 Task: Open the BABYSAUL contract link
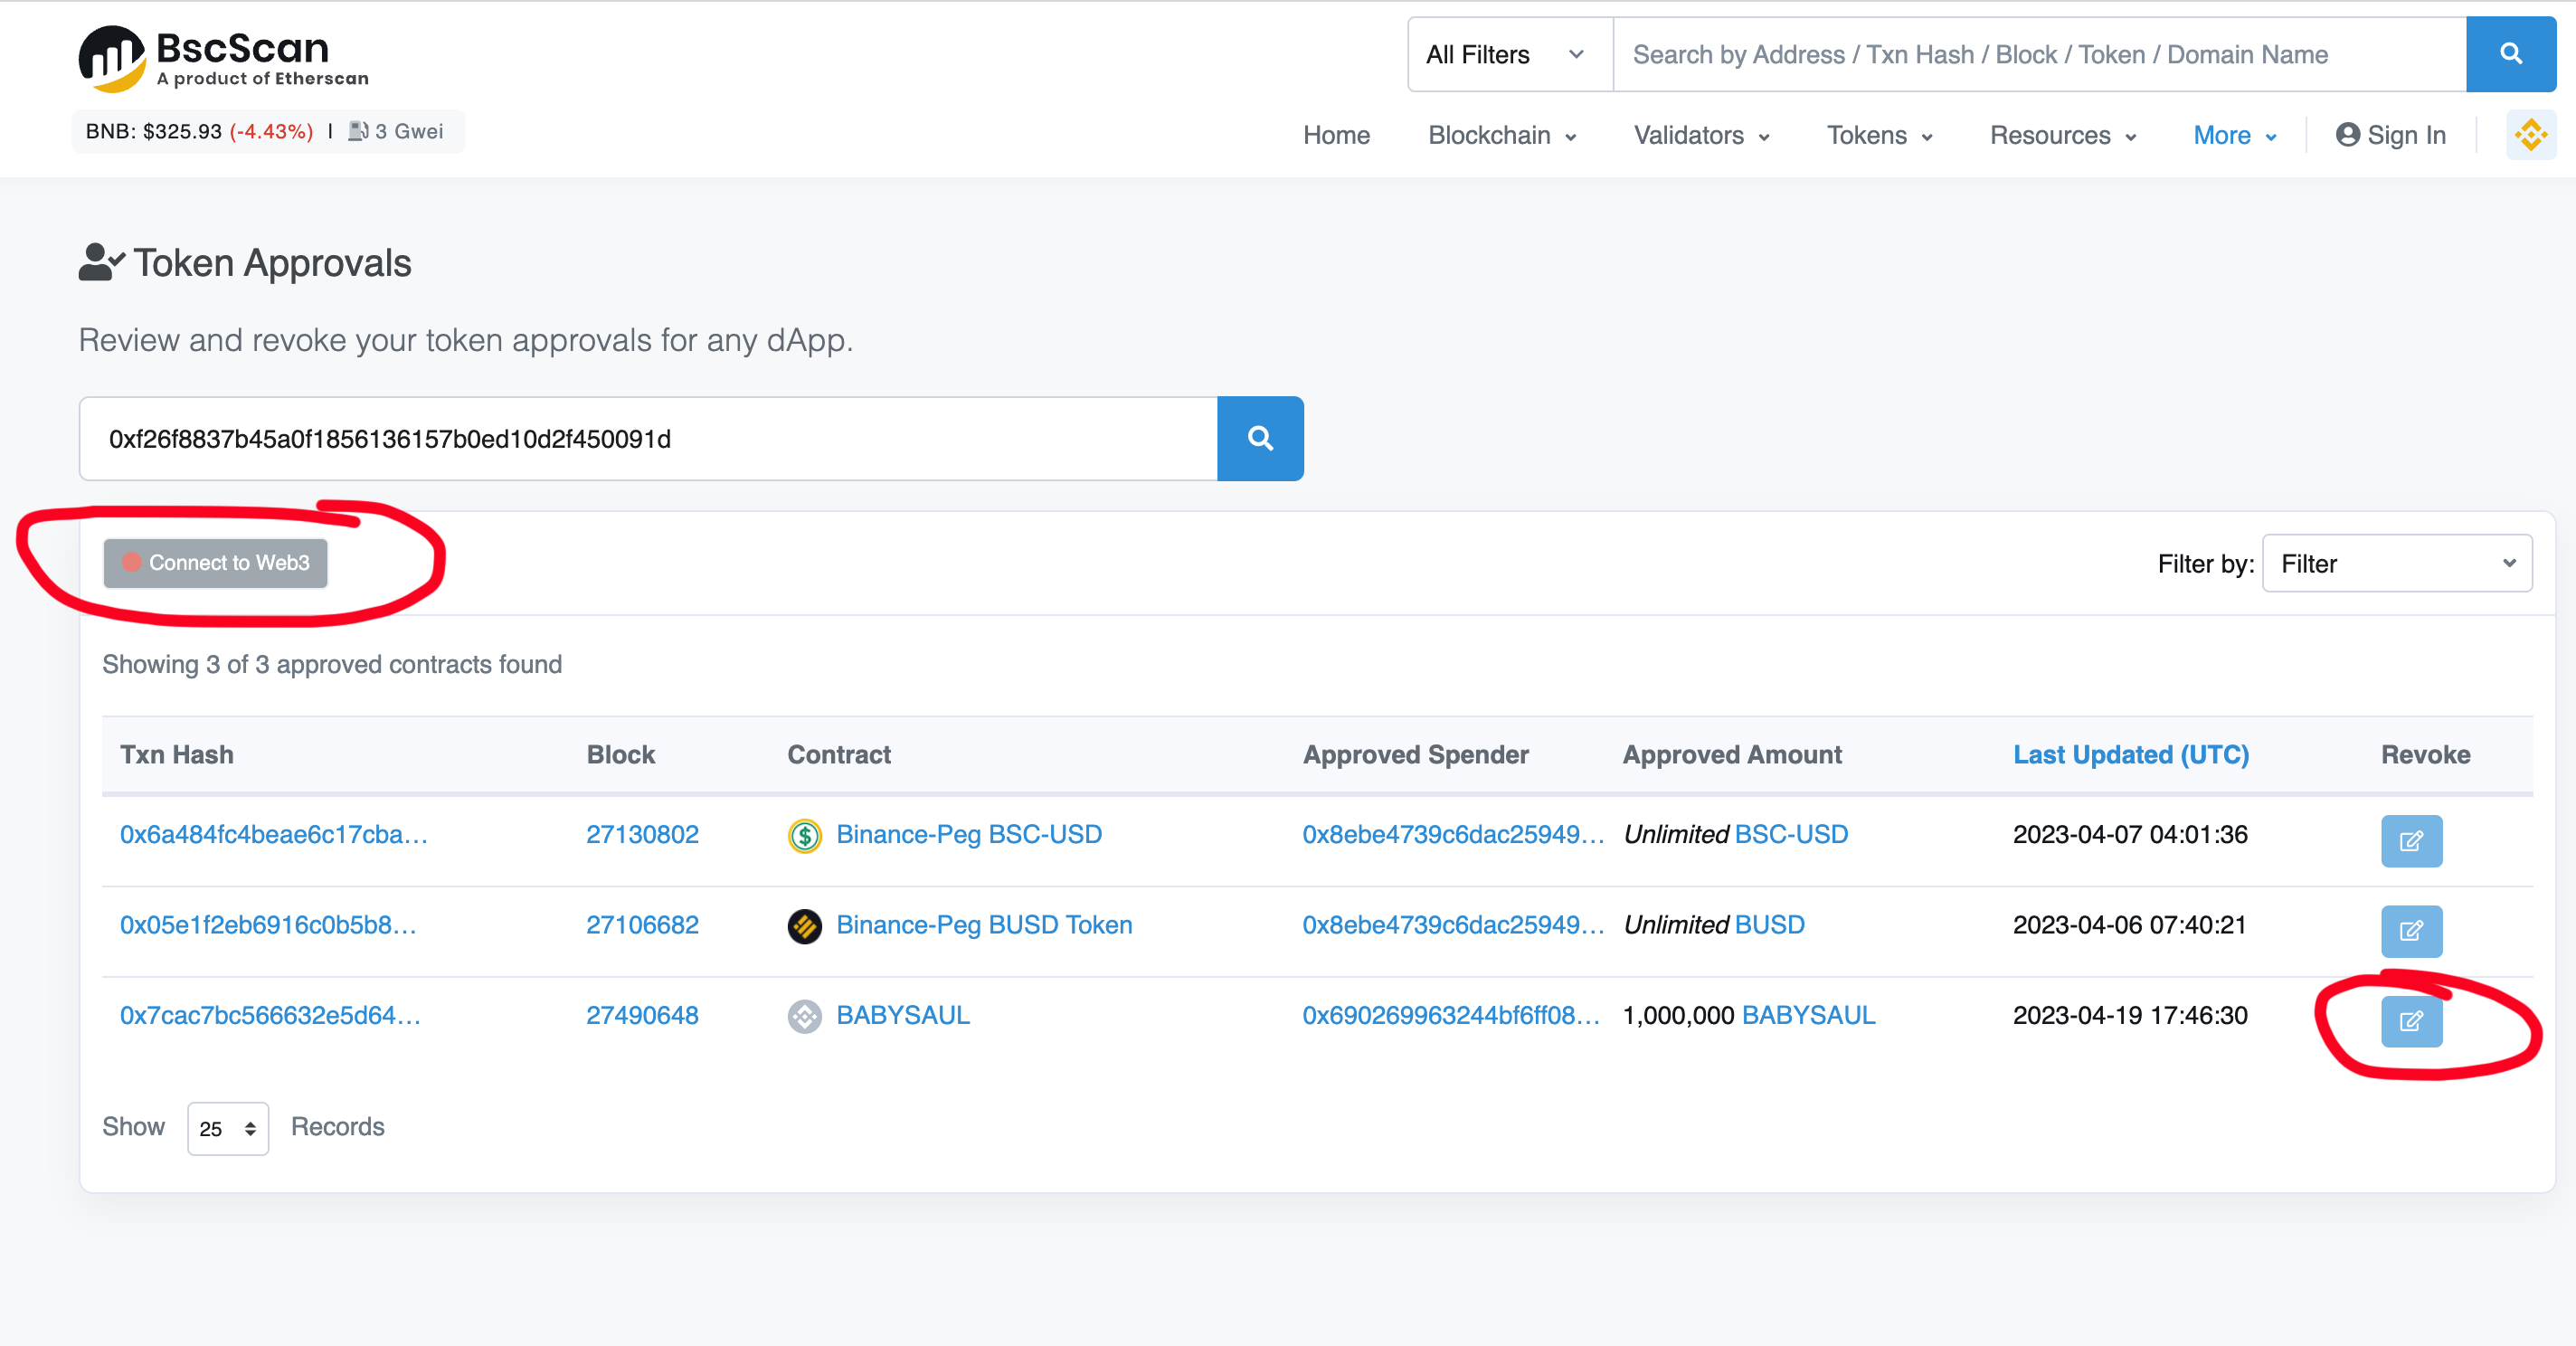click(x=903, y=1015)
